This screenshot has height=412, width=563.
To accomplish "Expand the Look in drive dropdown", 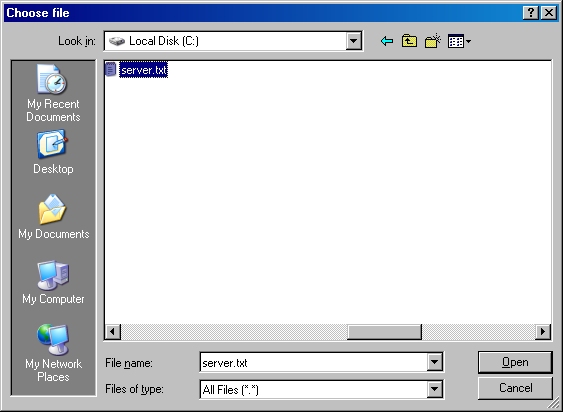I will click(354, 41).
